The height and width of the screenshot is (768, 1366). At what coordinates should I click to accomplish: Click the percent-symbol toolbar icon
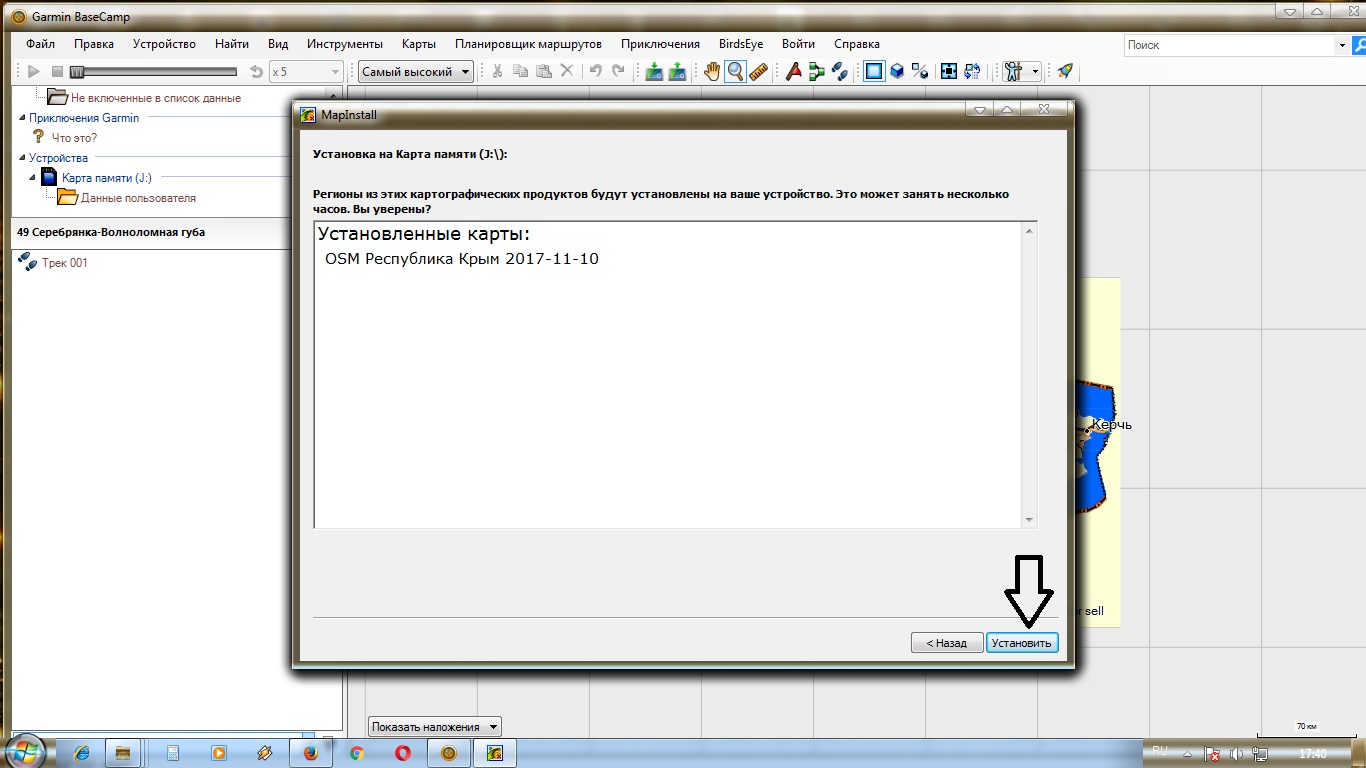tap(920, 71)
